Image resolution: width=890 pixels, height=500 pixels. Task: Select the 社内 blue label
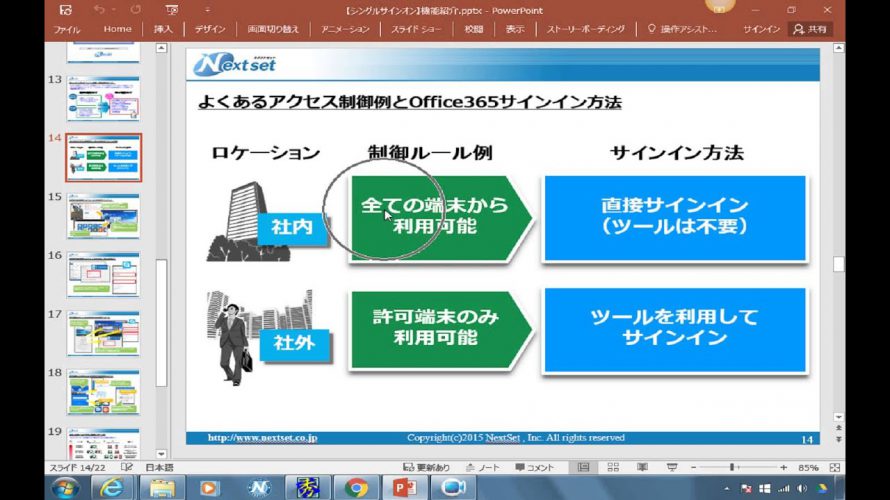click(292, 227)
